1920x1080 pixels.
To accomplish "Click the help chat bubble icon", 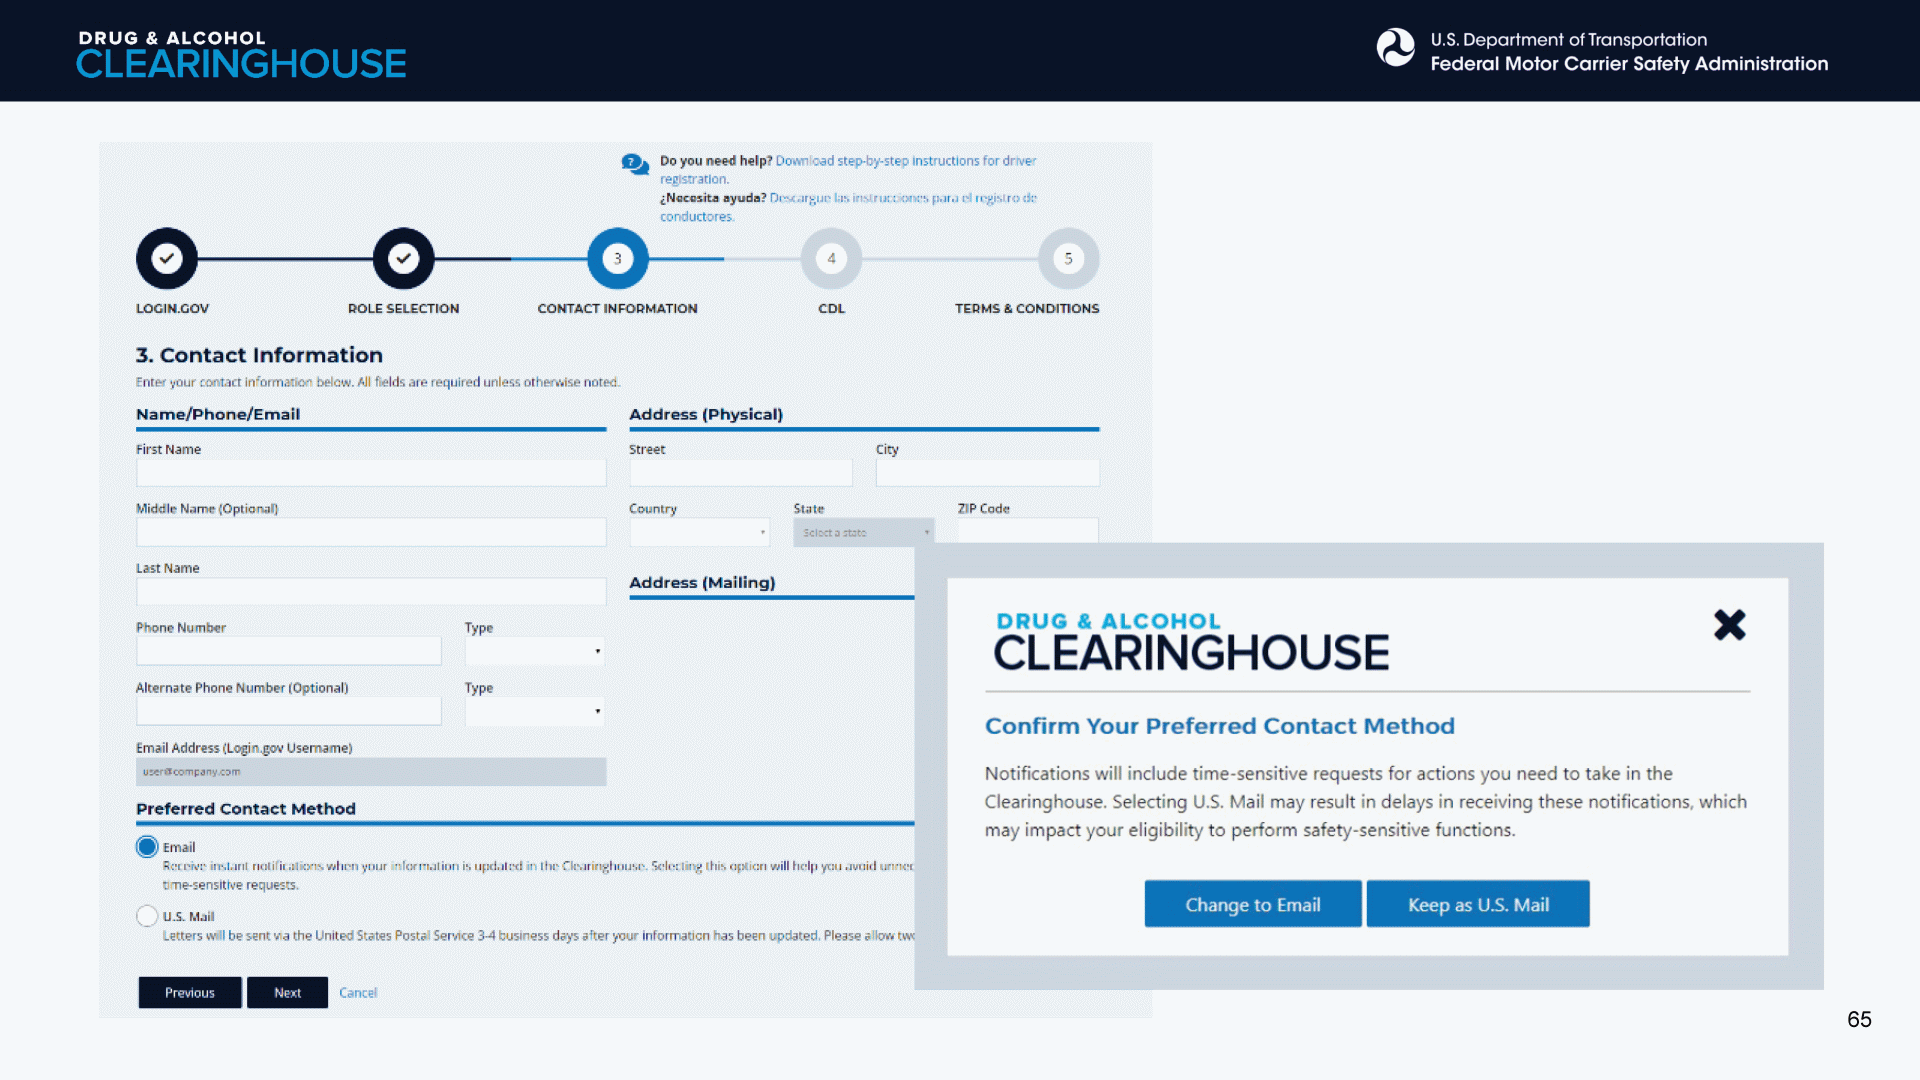I will click(x=634, y=164).
